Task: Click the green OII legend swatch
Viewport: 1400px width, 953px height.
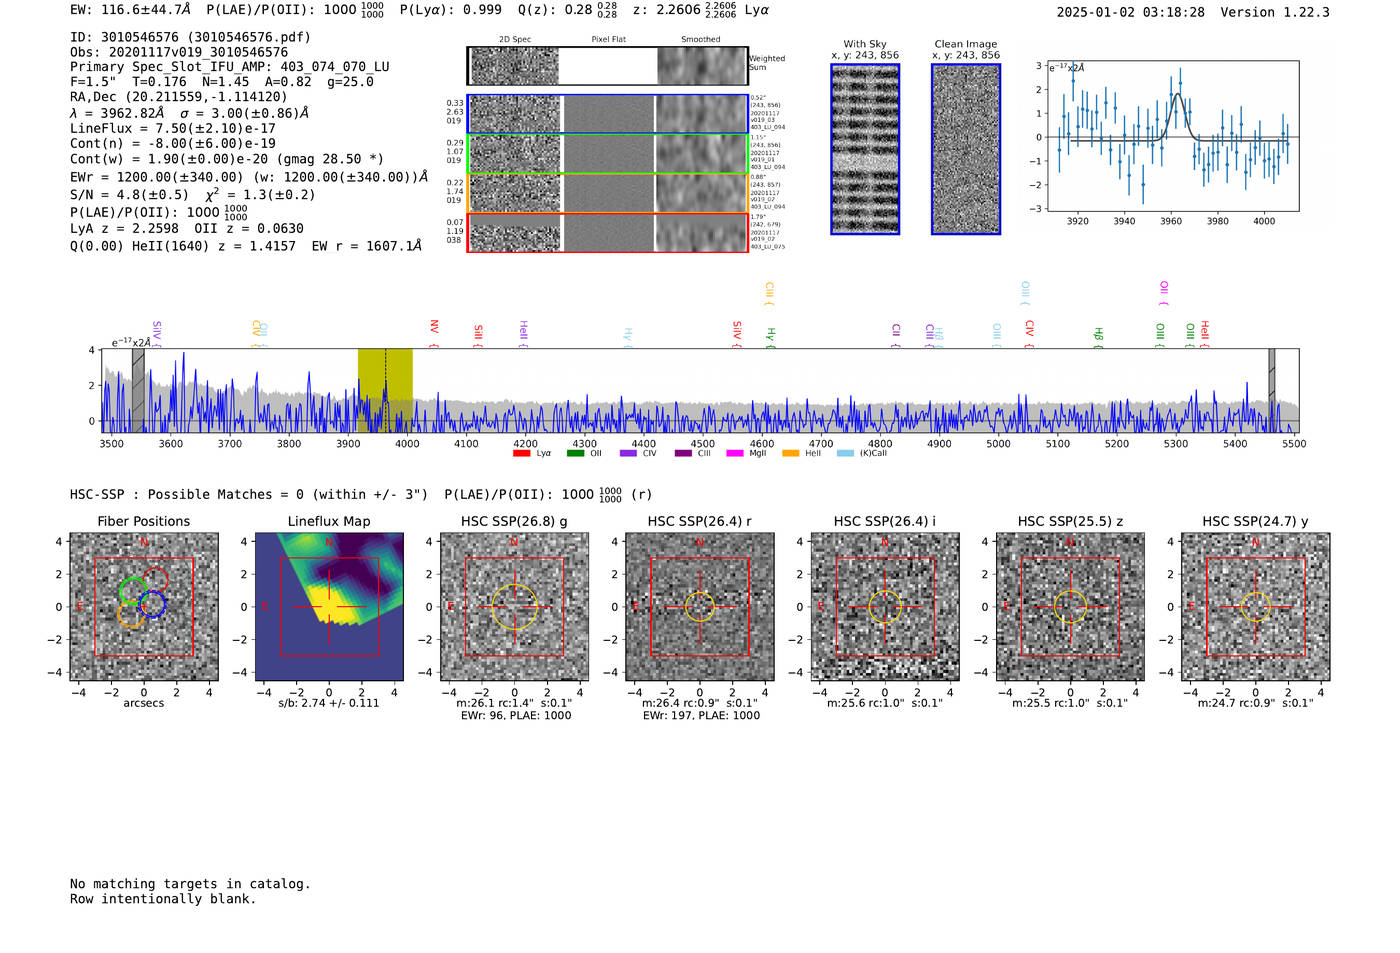Action: coord(575,454)
